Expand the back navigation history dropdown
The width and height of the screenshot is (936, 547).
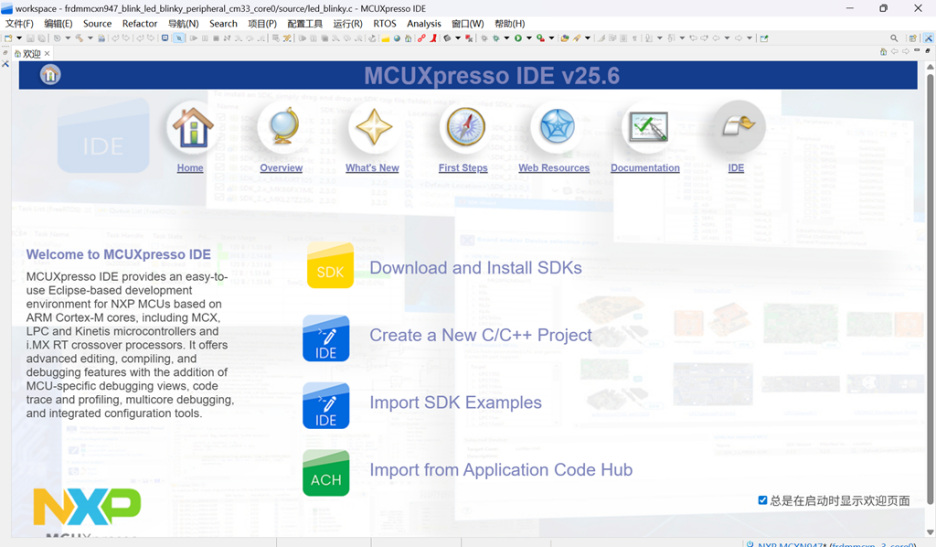pos(727,38)
